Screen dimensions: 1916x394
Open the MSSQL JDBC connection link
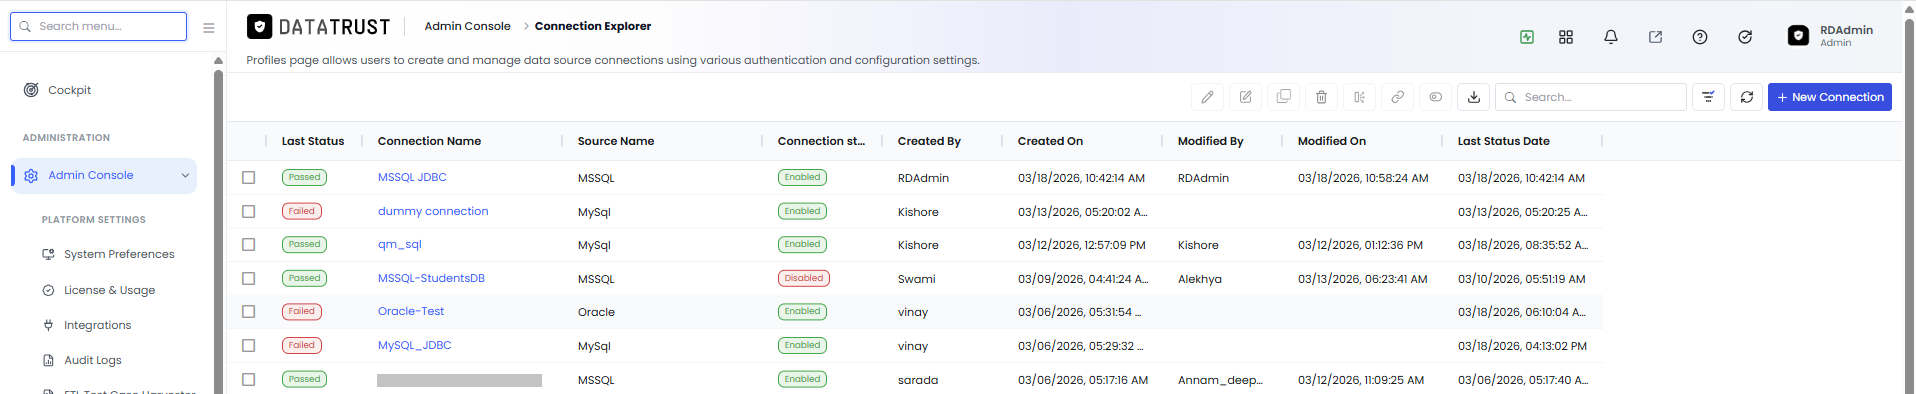pos(412,177)
